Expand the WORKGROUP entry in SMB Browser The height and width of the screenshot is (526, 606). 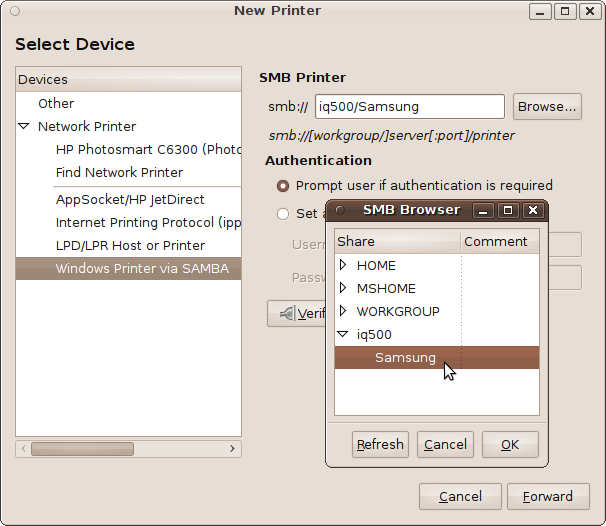click(x=342, y=311)
